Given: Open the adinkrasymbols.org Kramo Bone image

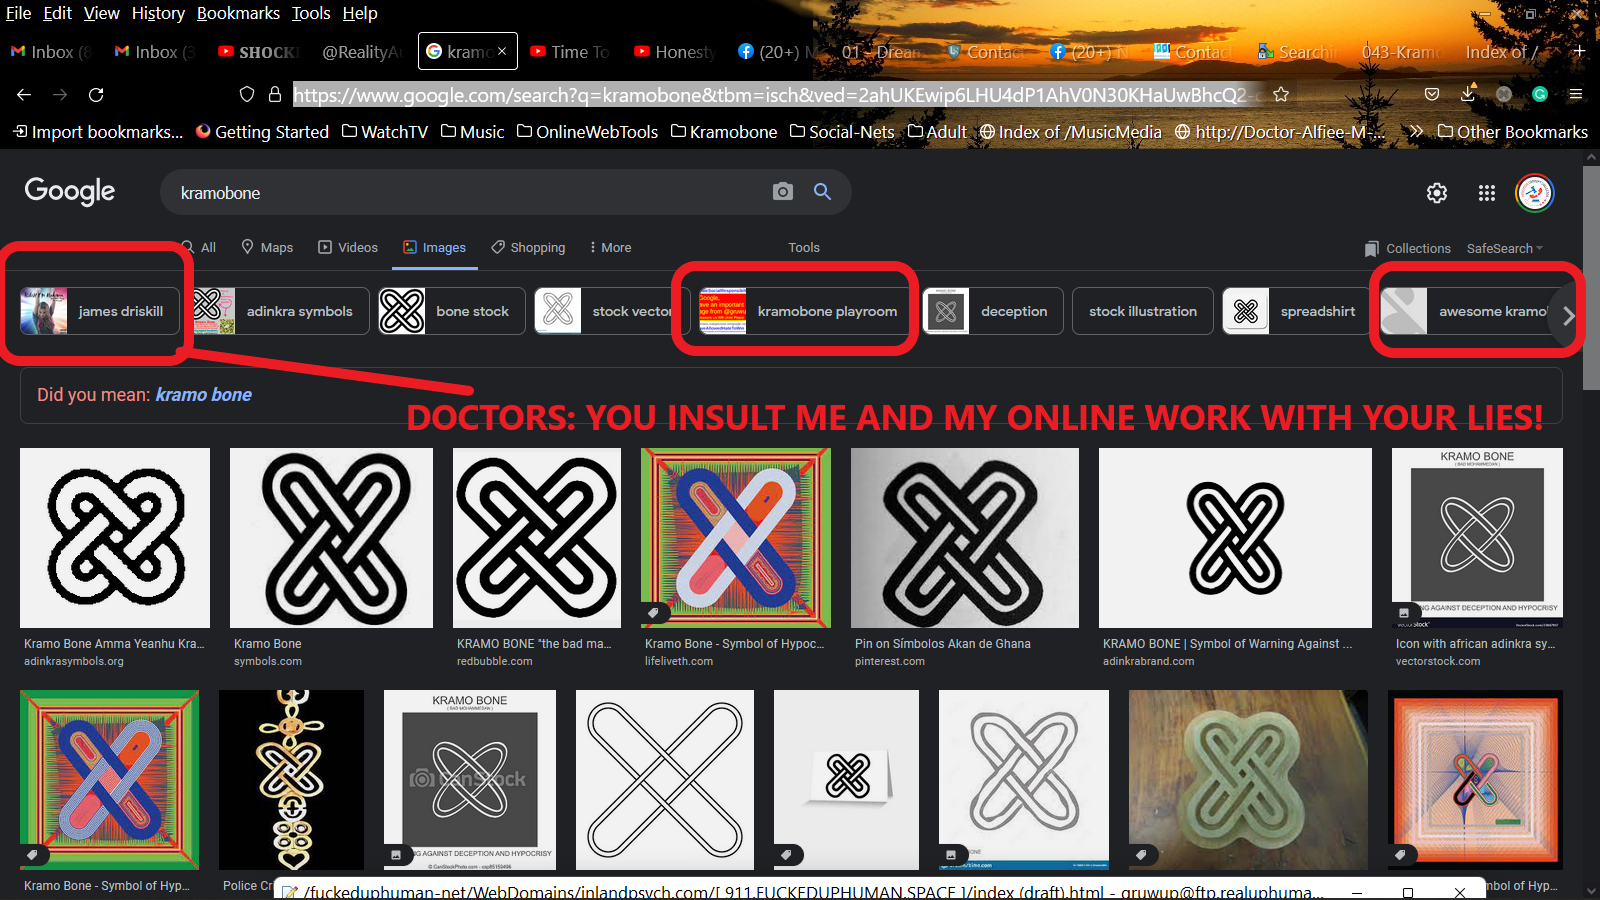Looking at the screenshot, I should pyautogui.click(x=115, y=538).
